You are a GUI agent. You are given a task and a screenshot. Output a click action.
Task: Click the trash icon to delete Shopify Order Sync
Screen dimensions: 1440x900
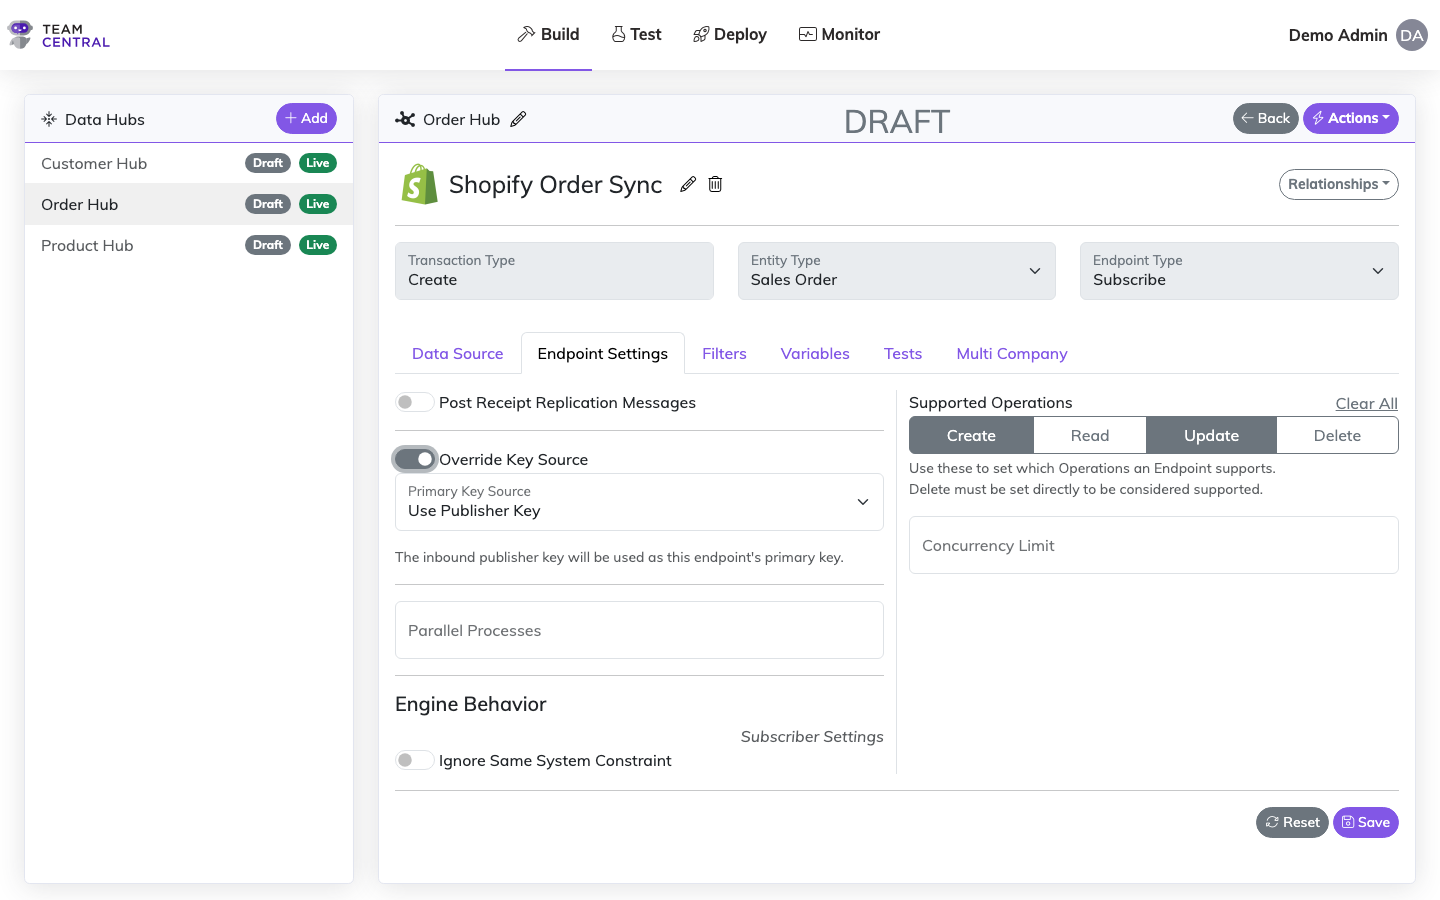tap(715, 184)
